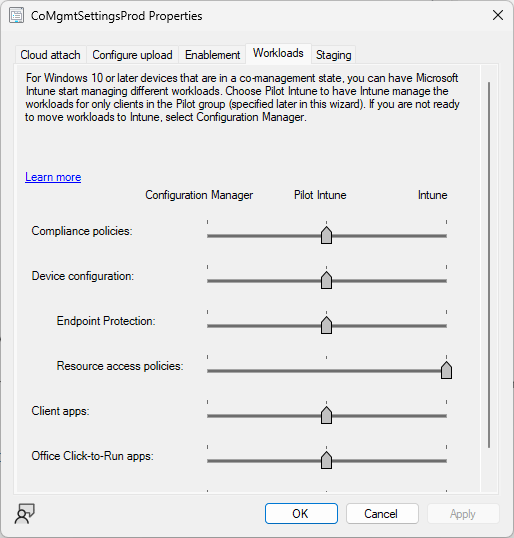This screenshot has width=514, height=538.
Task: Click the Device configuration slider thumb
Action: click(326, 280)
